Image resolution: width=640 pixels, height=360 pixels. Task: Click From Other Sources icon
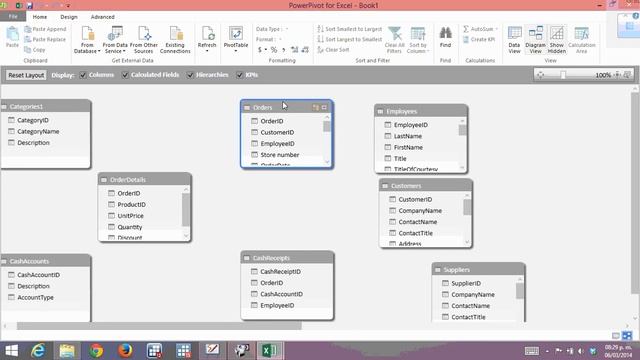pyautogui.click(x=144, y=33)
